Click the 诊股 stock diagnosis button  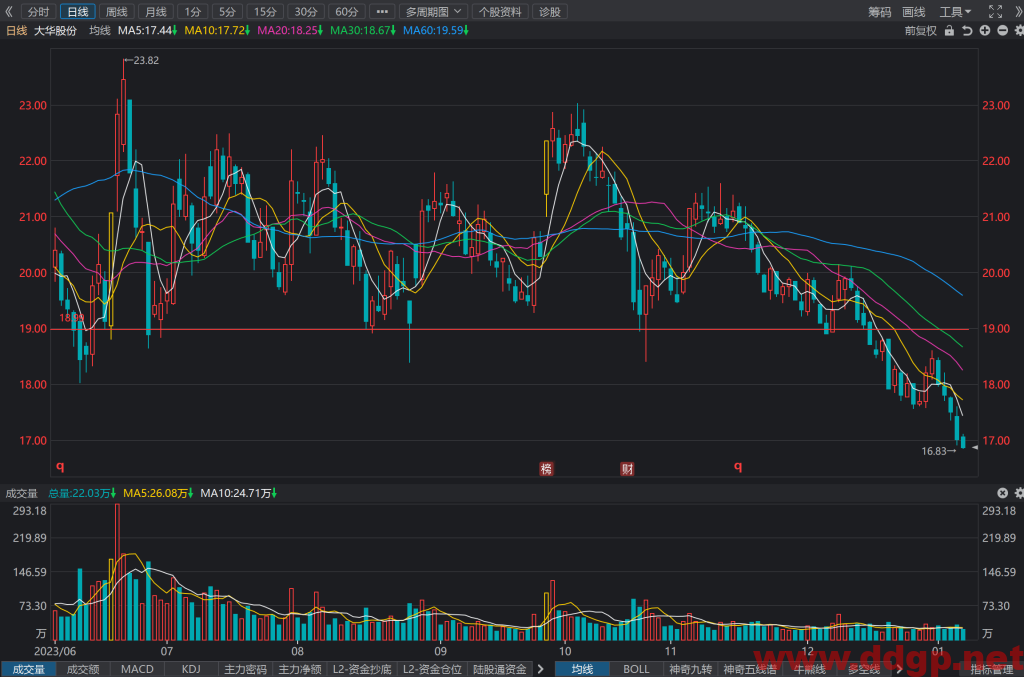550,12
